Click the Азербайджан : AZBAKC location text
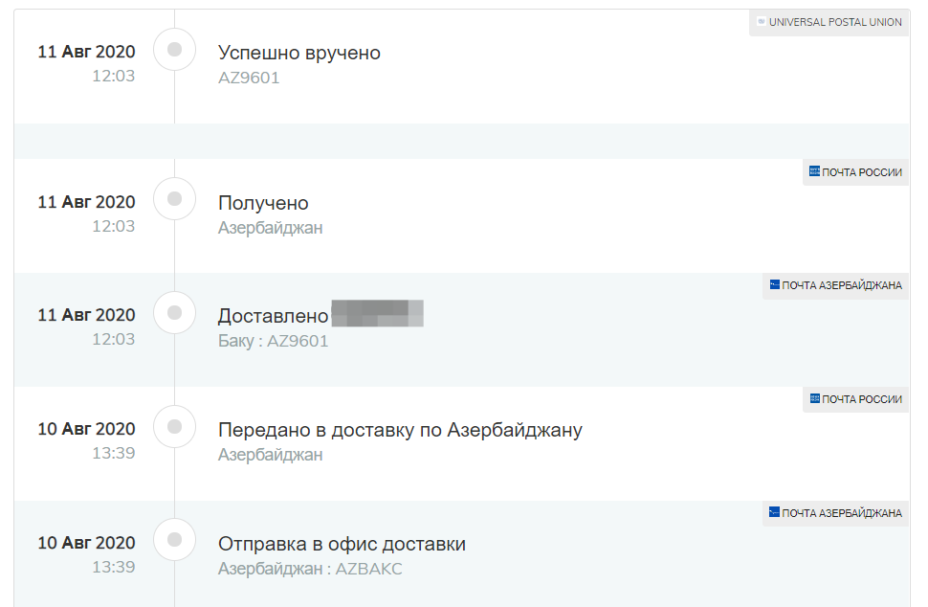The height and width of the screenshot is (607, 928). (310, 569)
